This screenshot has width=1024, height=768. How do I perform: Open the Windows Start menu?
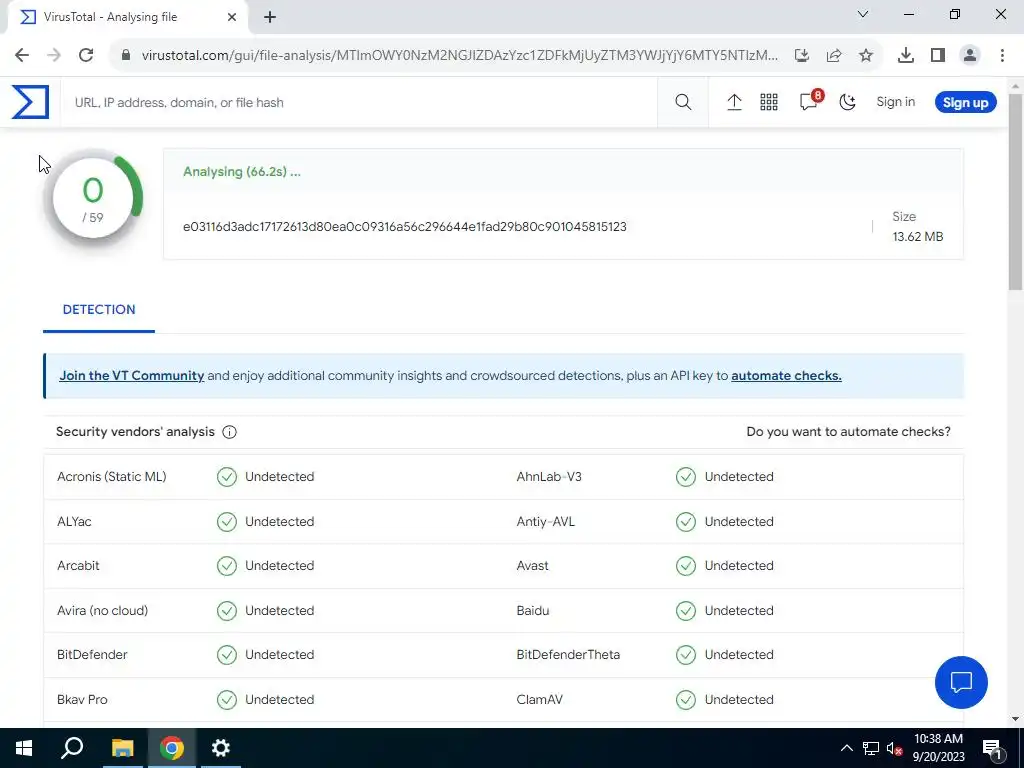pyautogui.click(x=24, y=748)
